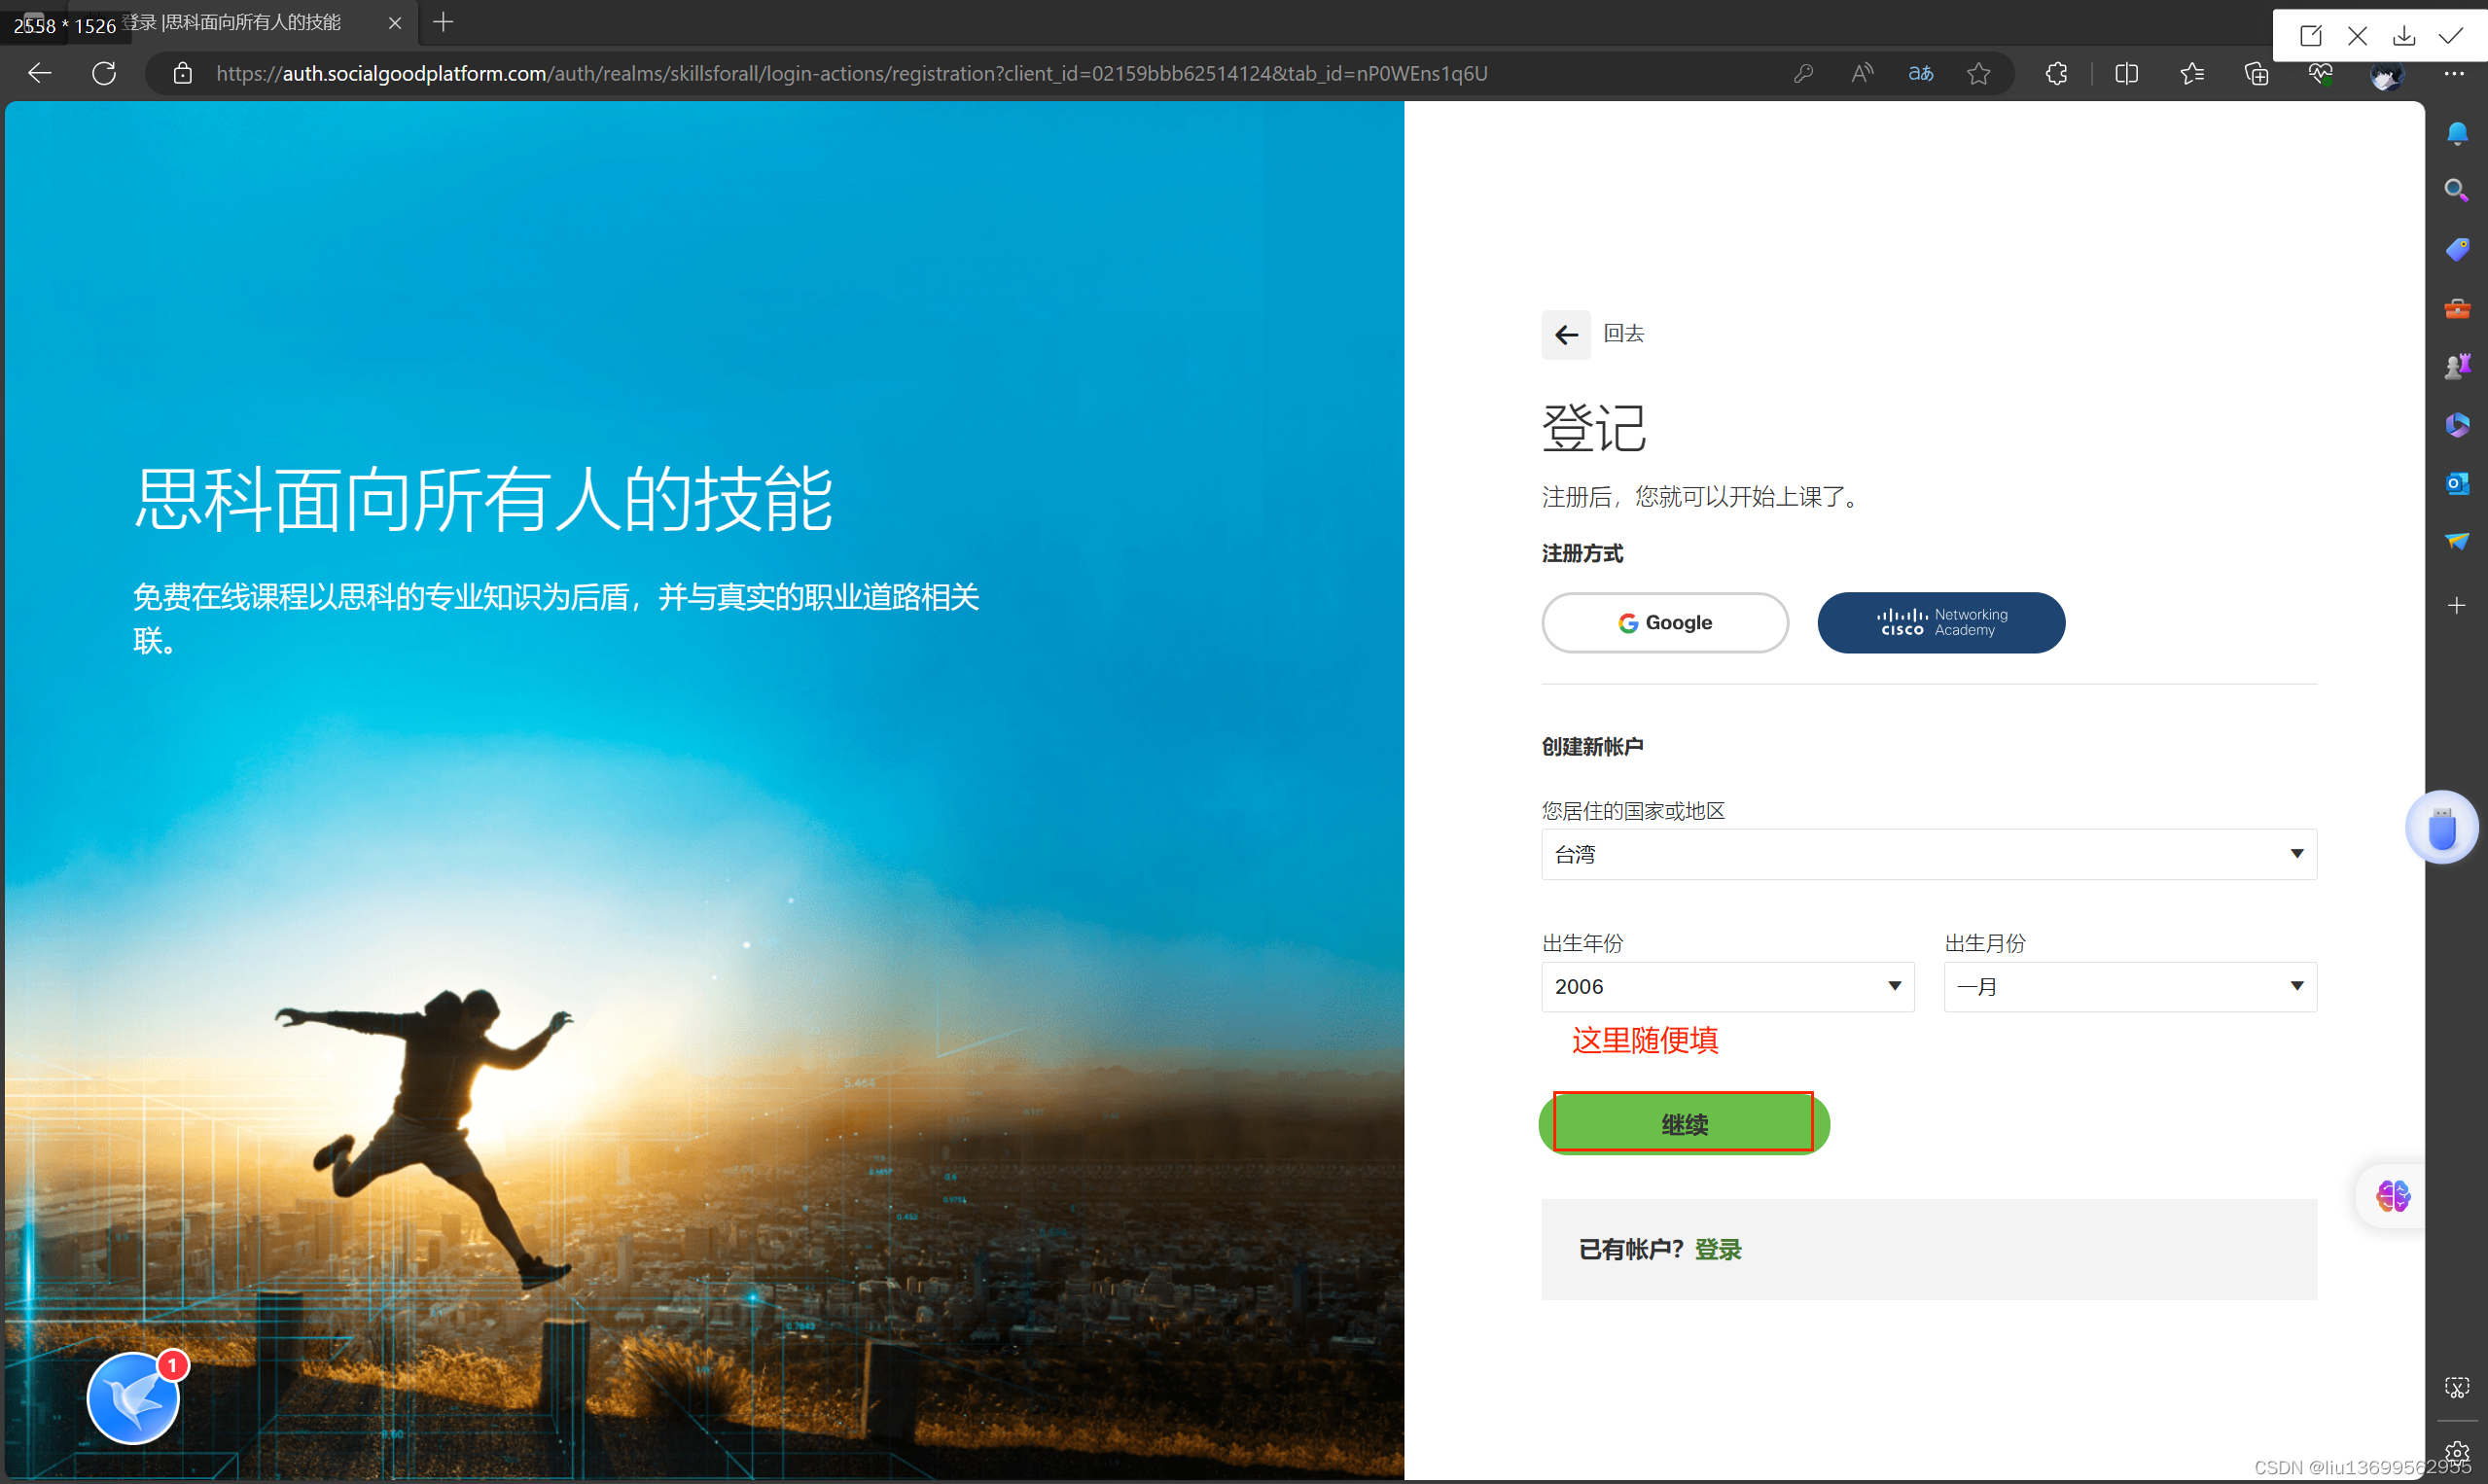Click the sidebar notification bell icon

2456,133
